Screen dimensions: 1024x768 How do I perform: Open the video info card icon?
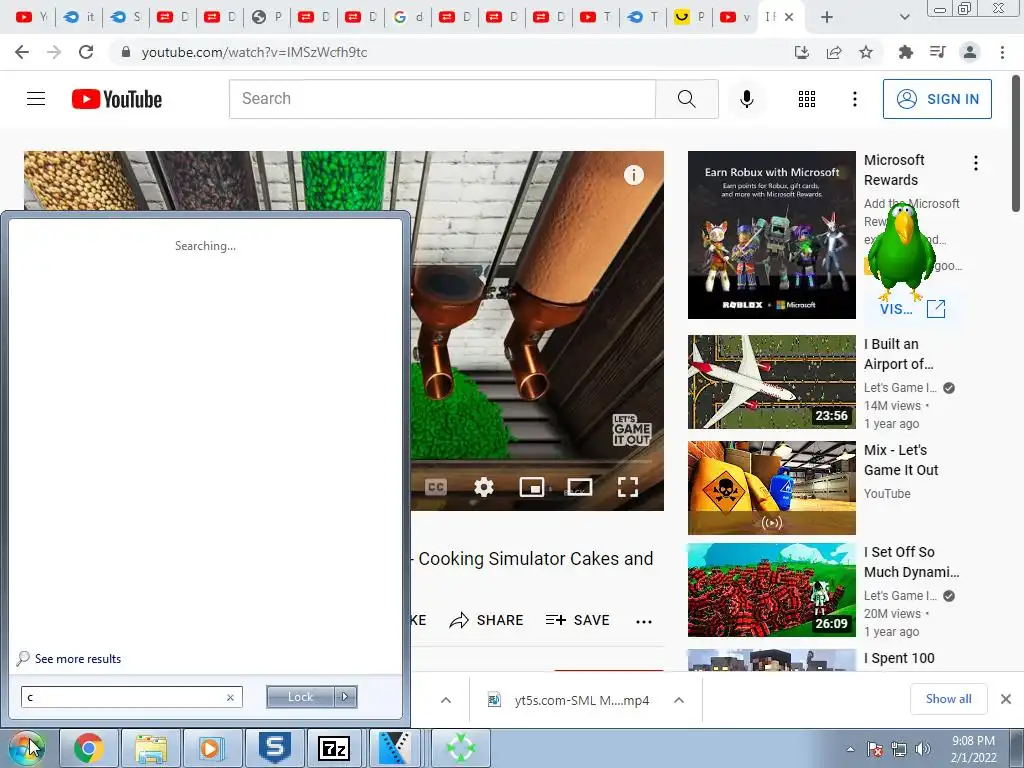[x=633, y=174]
